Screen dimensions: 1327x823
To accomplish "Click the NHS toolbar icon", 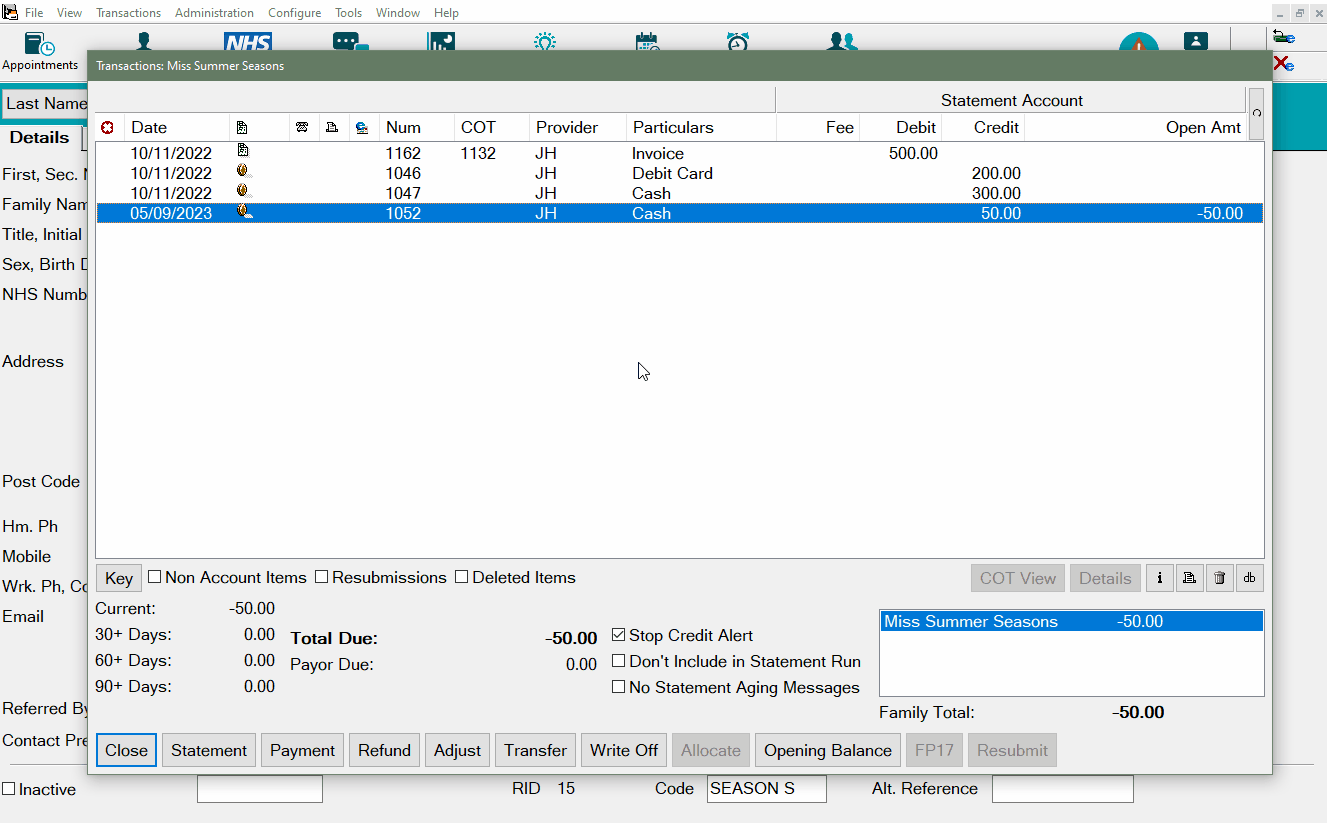I will (248, 41).
